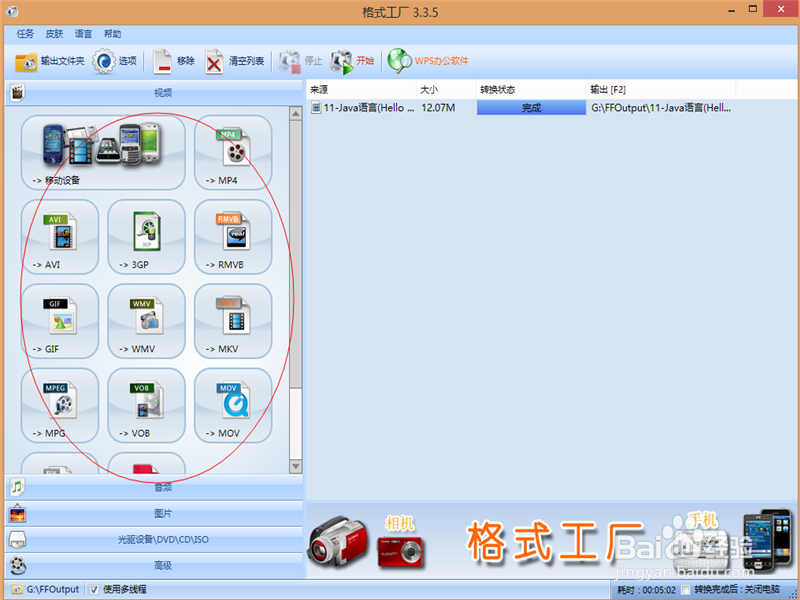The image size is (800, 600).
Task: Collapse the 视频 video section header
Action: [x=154, y=93]
